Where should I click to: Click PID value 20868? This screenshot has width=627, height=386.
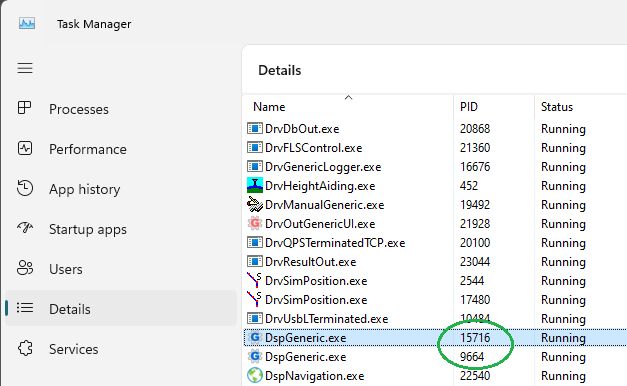pyautogui.click(x=475, y=129)
